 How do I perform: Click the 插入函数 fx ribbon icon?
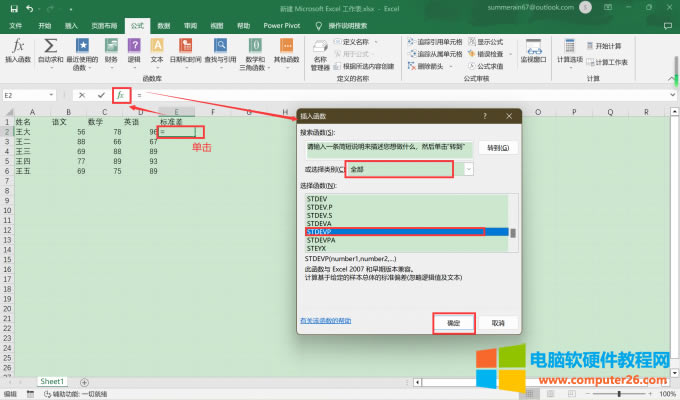[x=18, y=50]
